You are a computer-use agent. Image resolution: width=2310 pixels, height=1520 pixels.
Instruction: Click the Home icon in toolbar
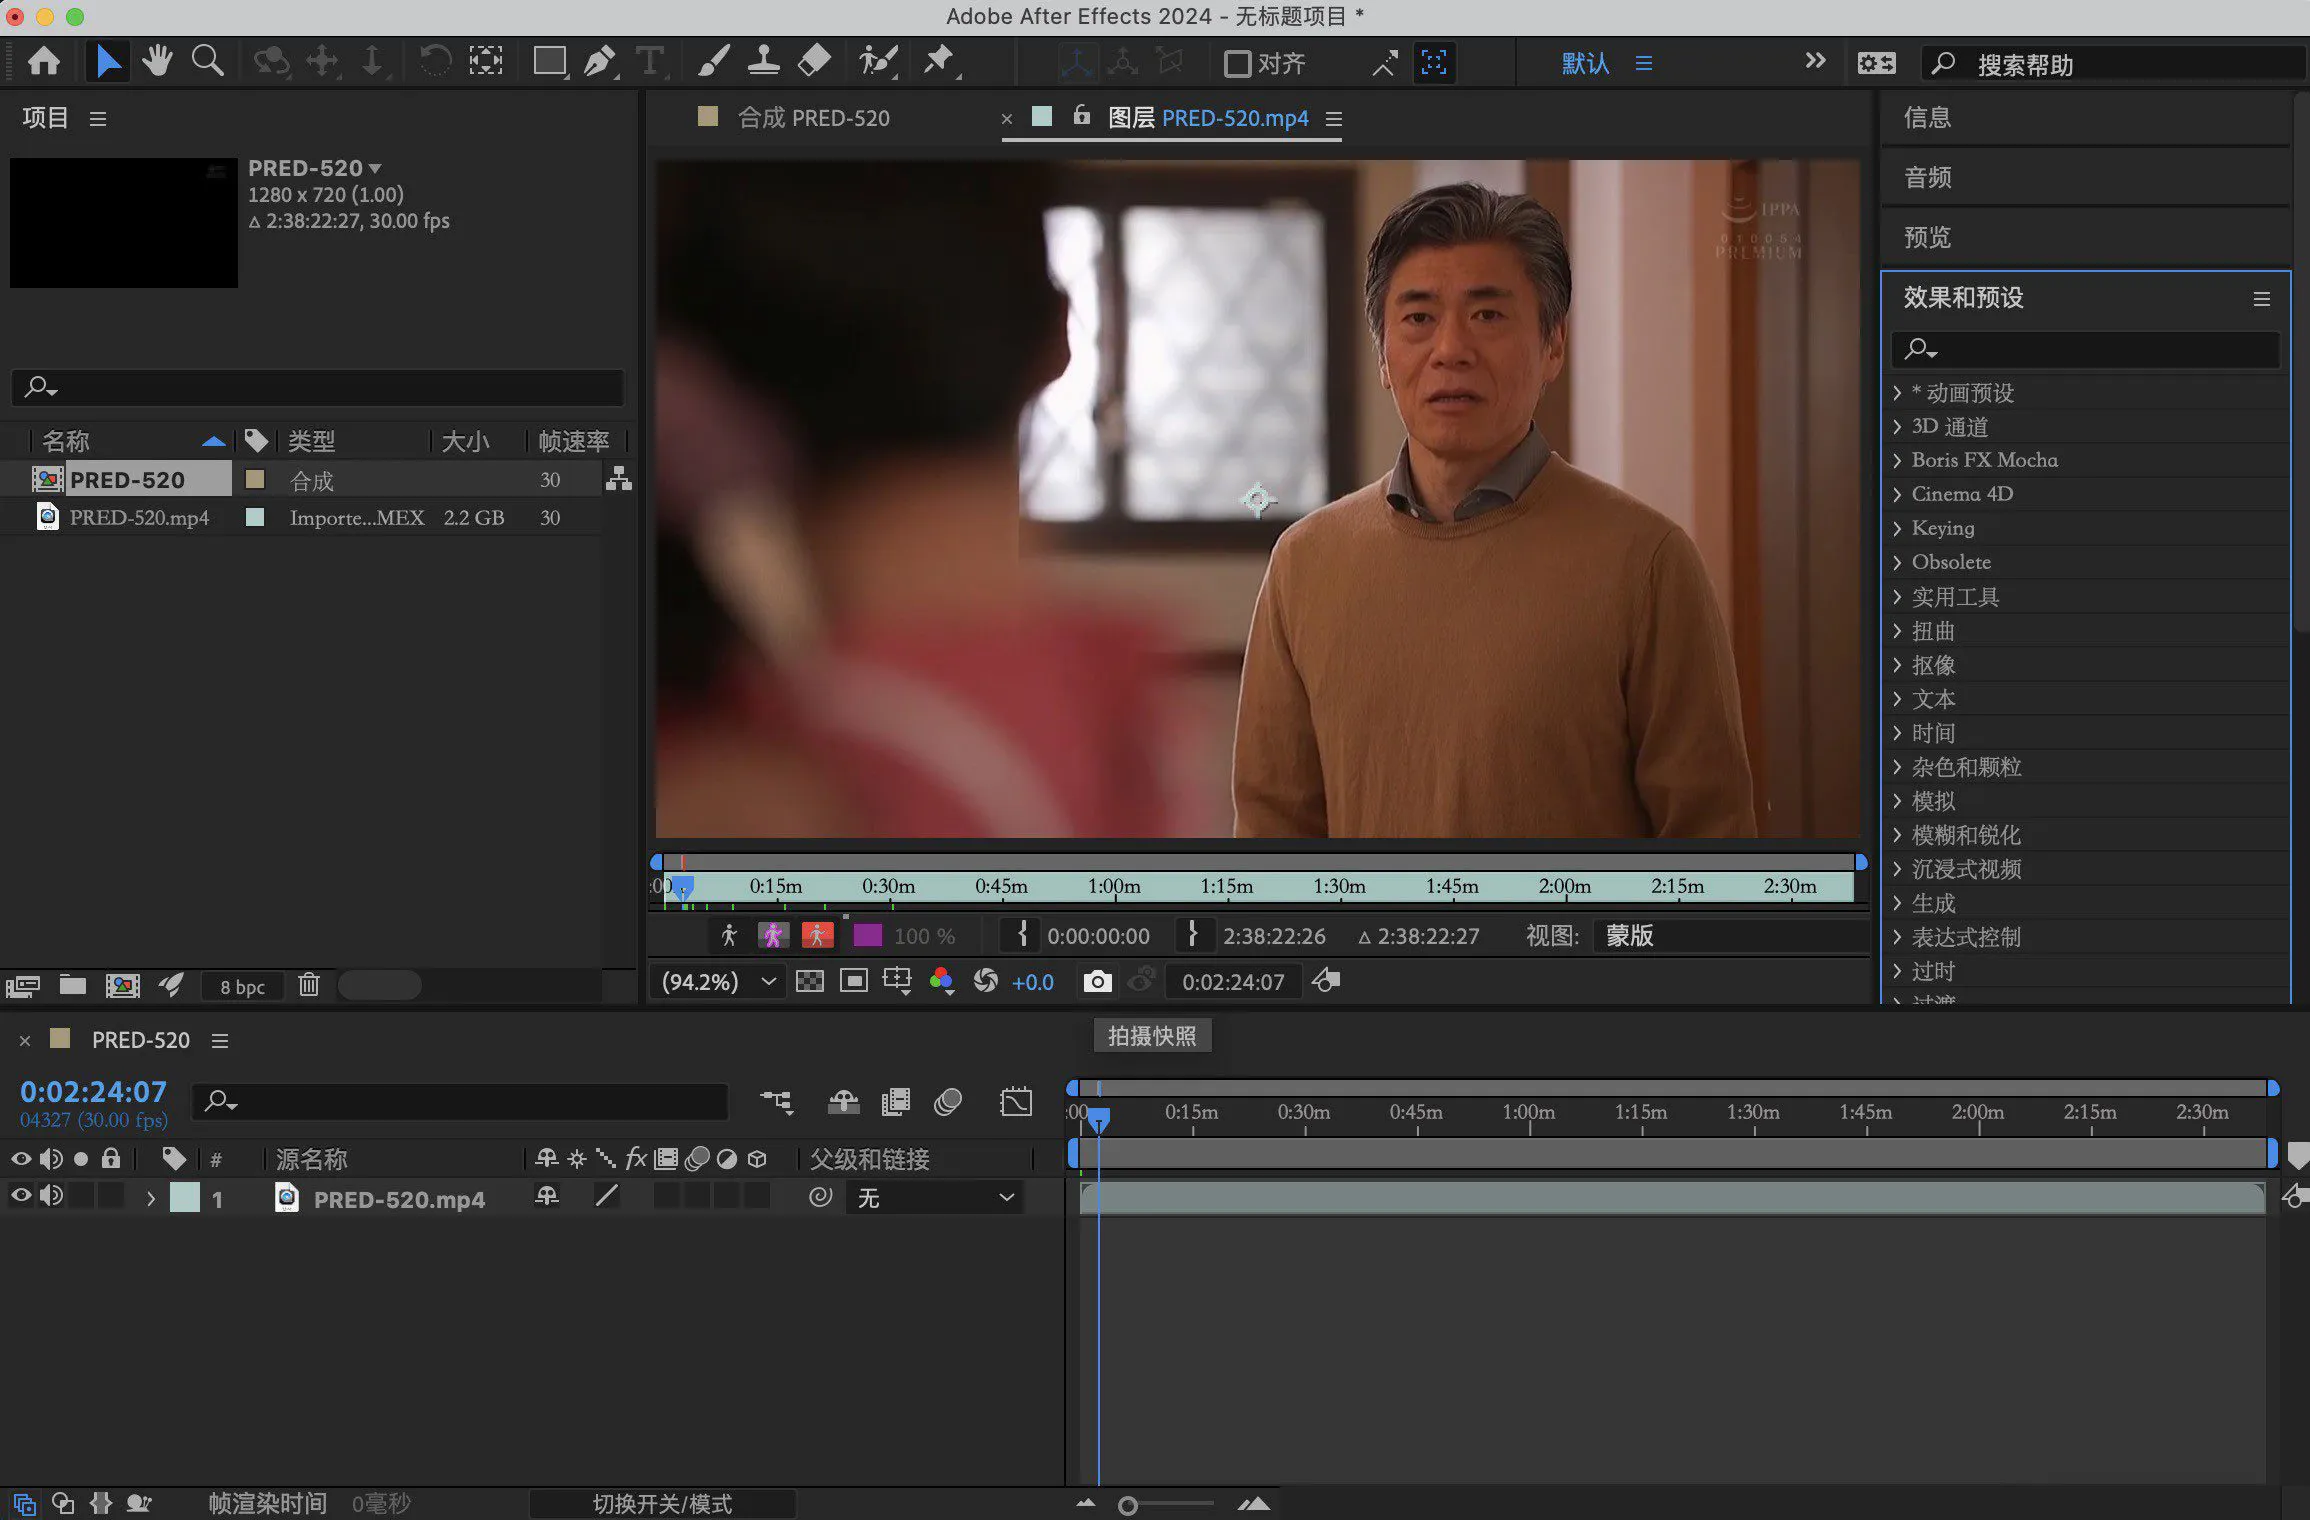click(x=43, y=62)
